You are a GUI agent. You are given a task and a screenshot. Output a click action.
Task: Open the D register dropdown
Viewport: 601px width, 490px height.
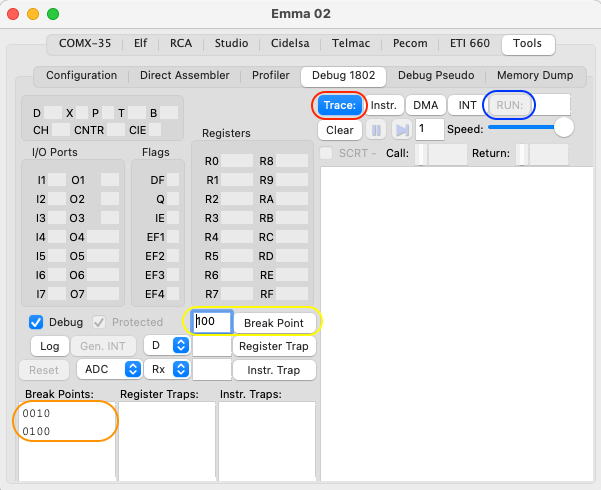click(x=167, y=345)
